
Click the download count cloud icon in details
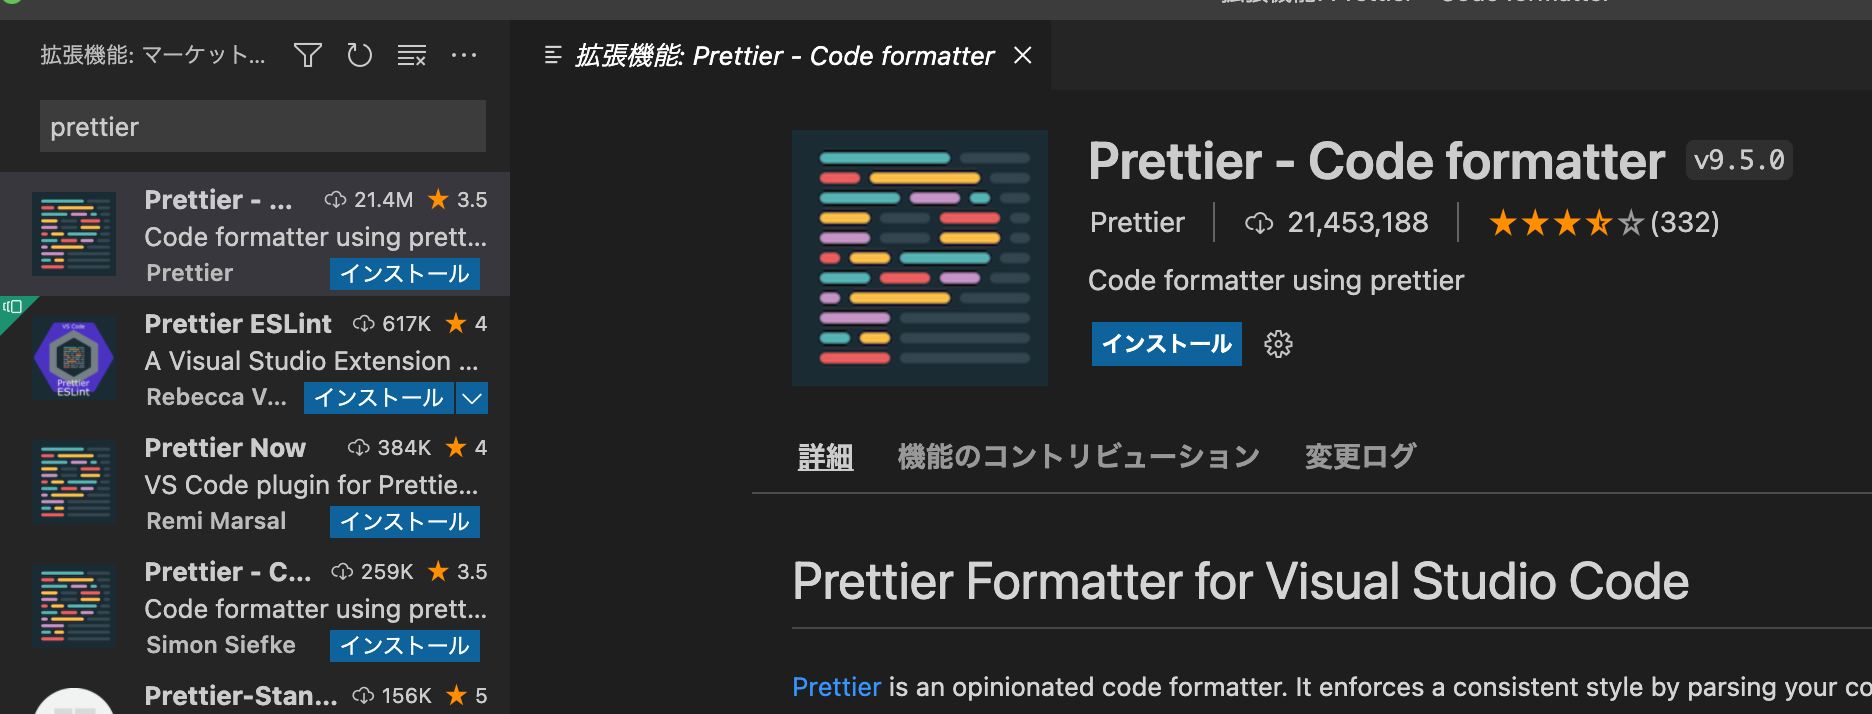tap(1259, 223)
